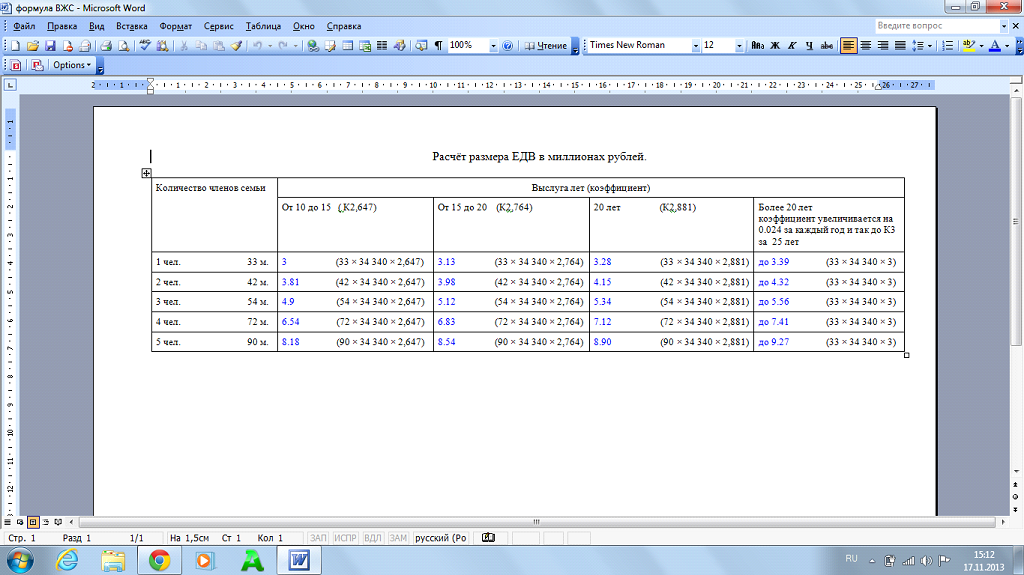Expand the Times New Roman font dropdown

pyautogui.click(x=695, y=46)
